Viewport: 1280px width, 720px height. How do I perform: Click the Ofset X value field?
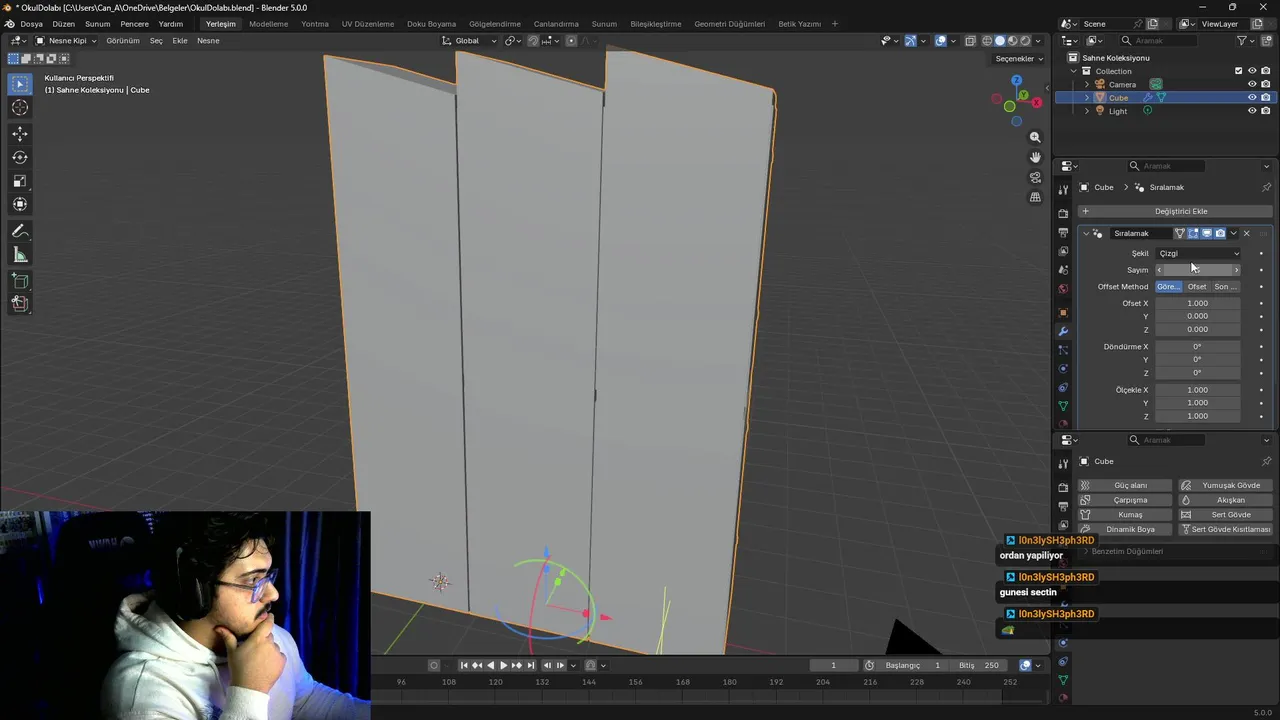coord(1198,303)
